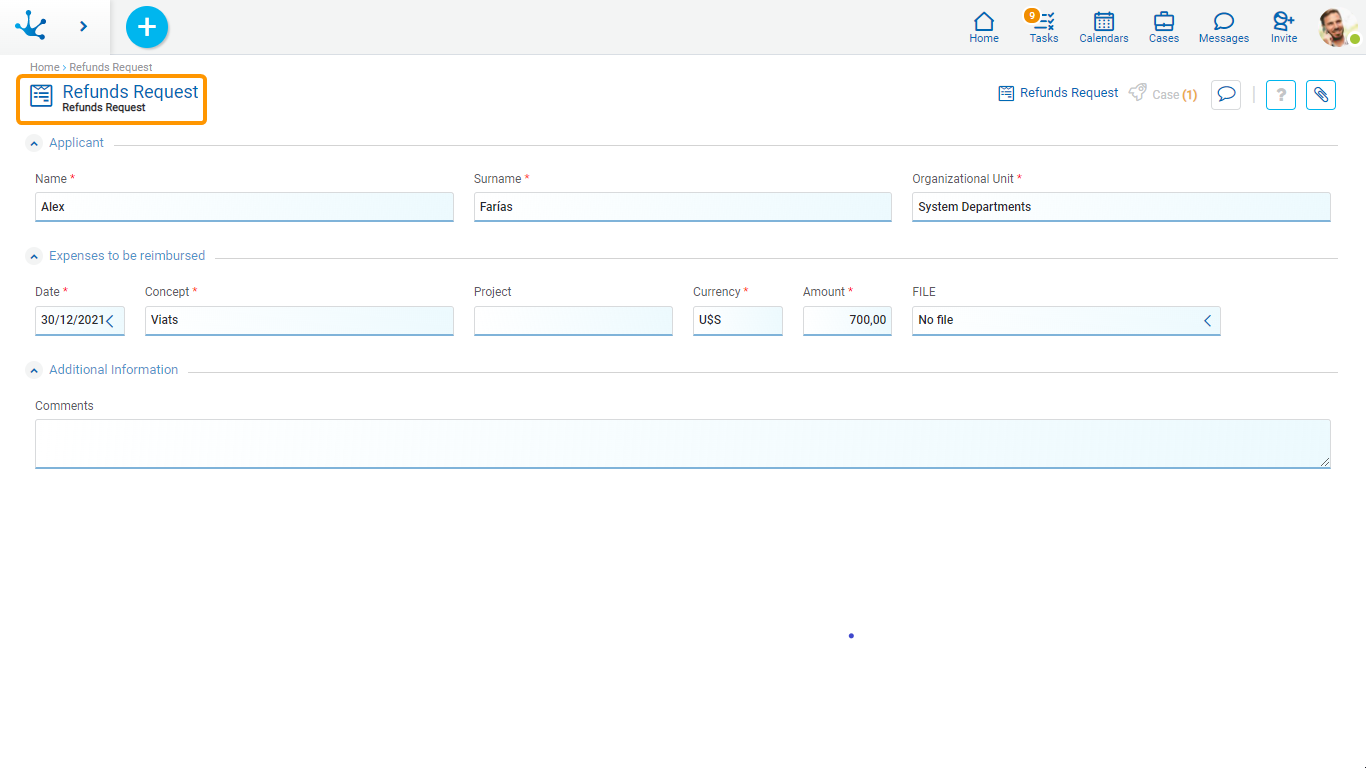Click the blue plus create button
This screenshot has width=1366, height=768.
tap(147, 27)
